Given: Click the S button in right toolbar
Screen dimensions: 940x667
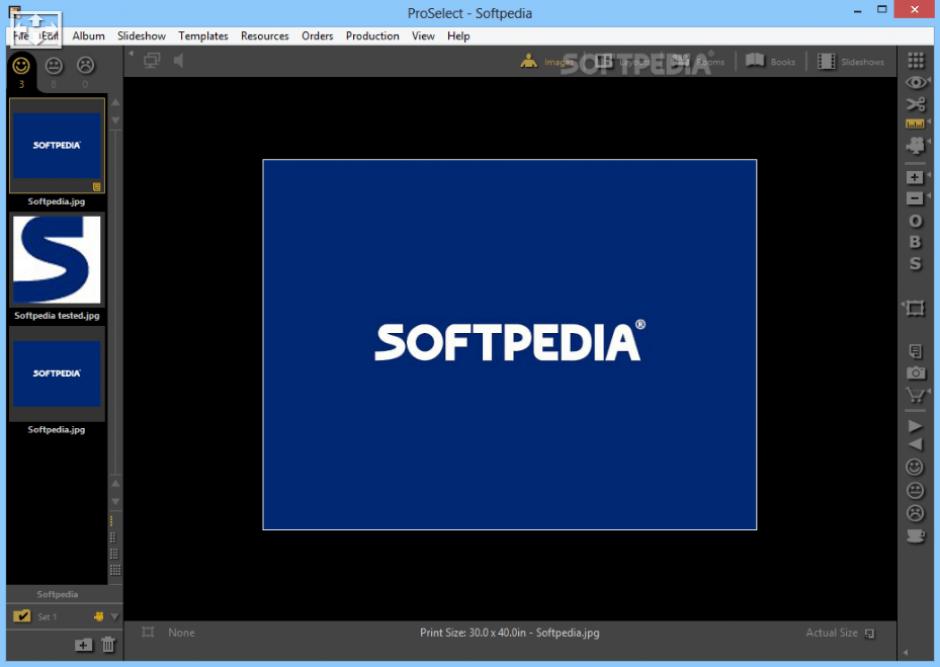Looking at the screenshot, I should [915, 263].
